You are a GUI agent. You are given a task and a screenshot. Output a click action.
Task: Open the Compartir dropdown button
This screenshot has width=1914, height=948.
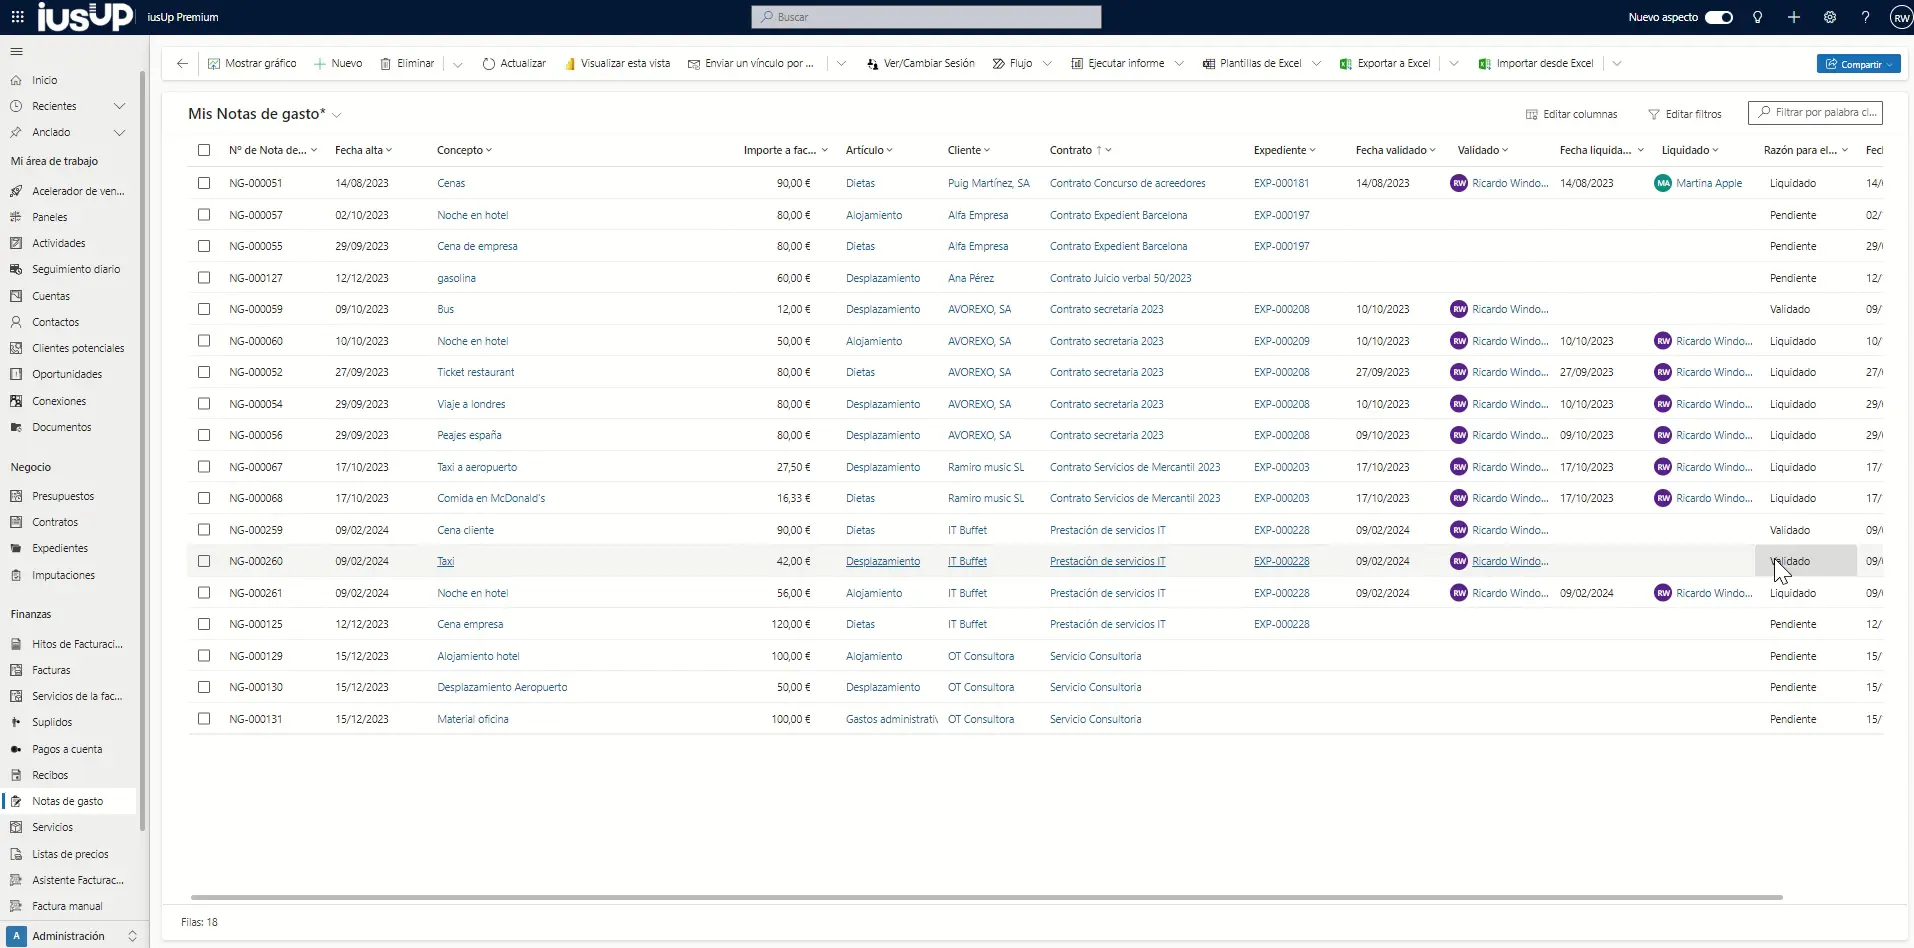point(1858,64)
